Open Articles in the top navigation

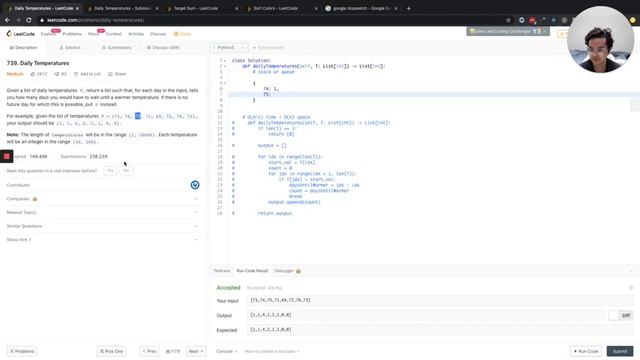[x=136, y=34]
